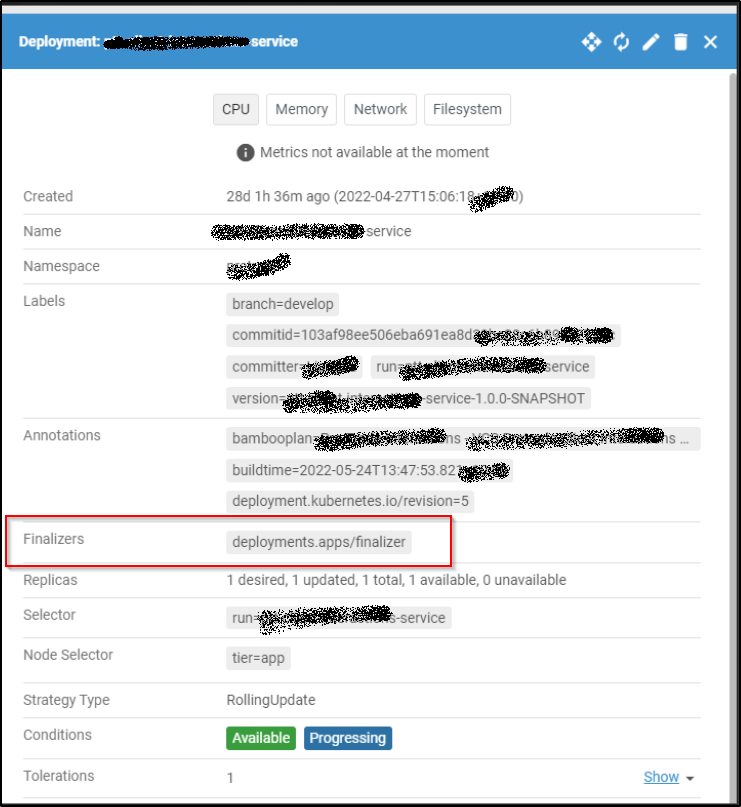Edit the deployment with pencil icon
The image size is (741, 807).
click(x=651, y=42)
